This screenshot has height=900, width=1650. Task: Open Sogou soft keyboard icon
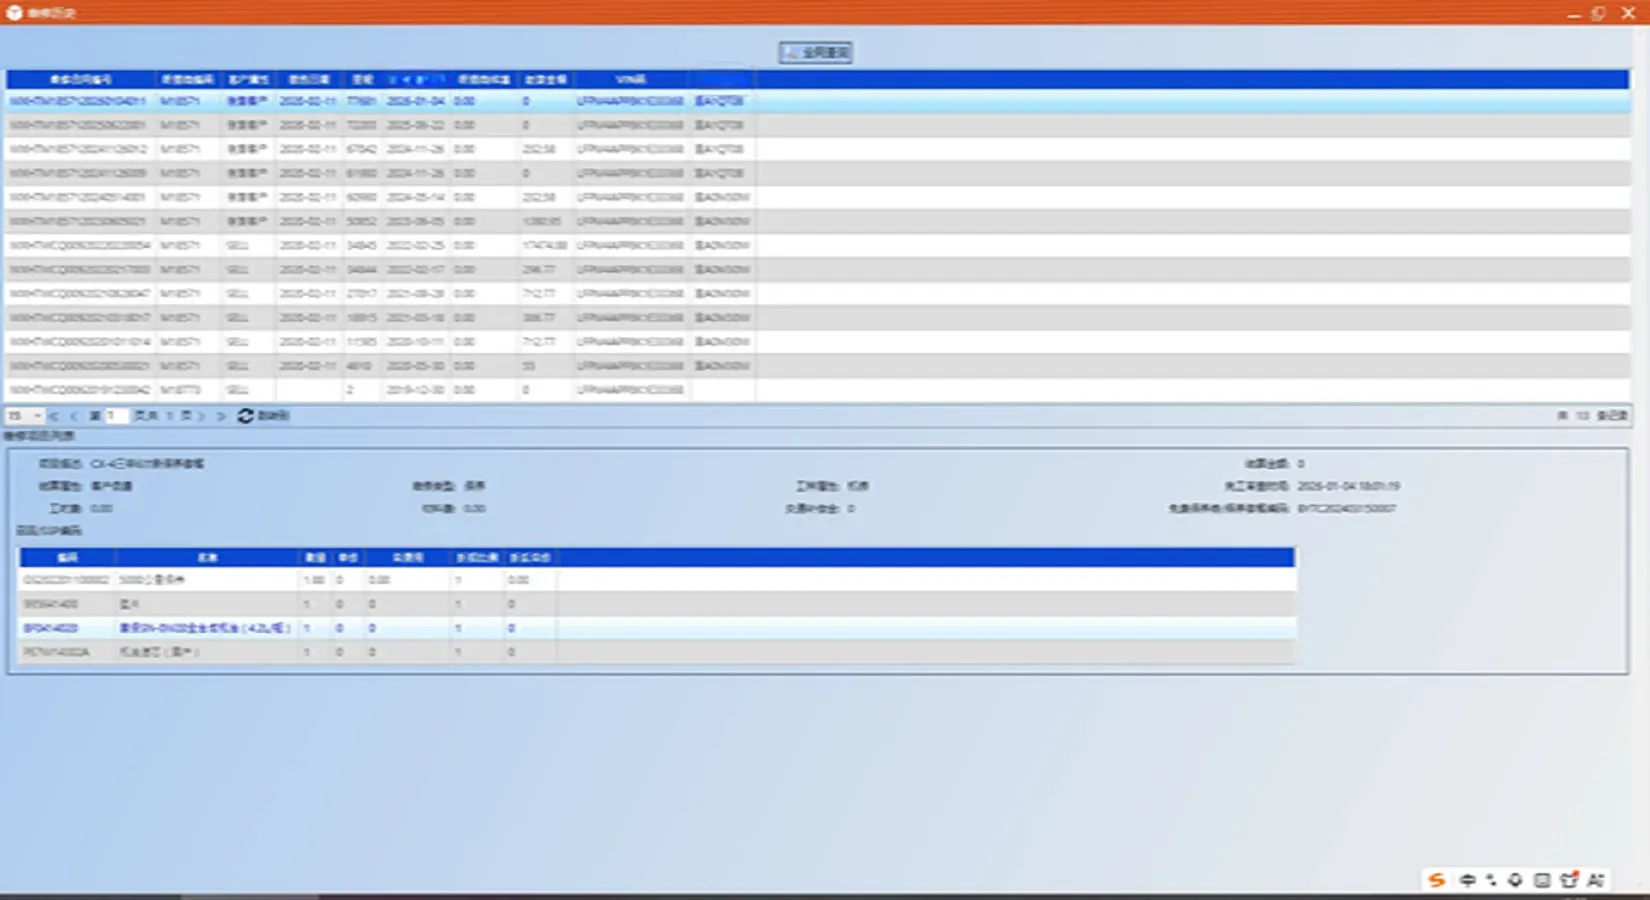(1542, 880)
